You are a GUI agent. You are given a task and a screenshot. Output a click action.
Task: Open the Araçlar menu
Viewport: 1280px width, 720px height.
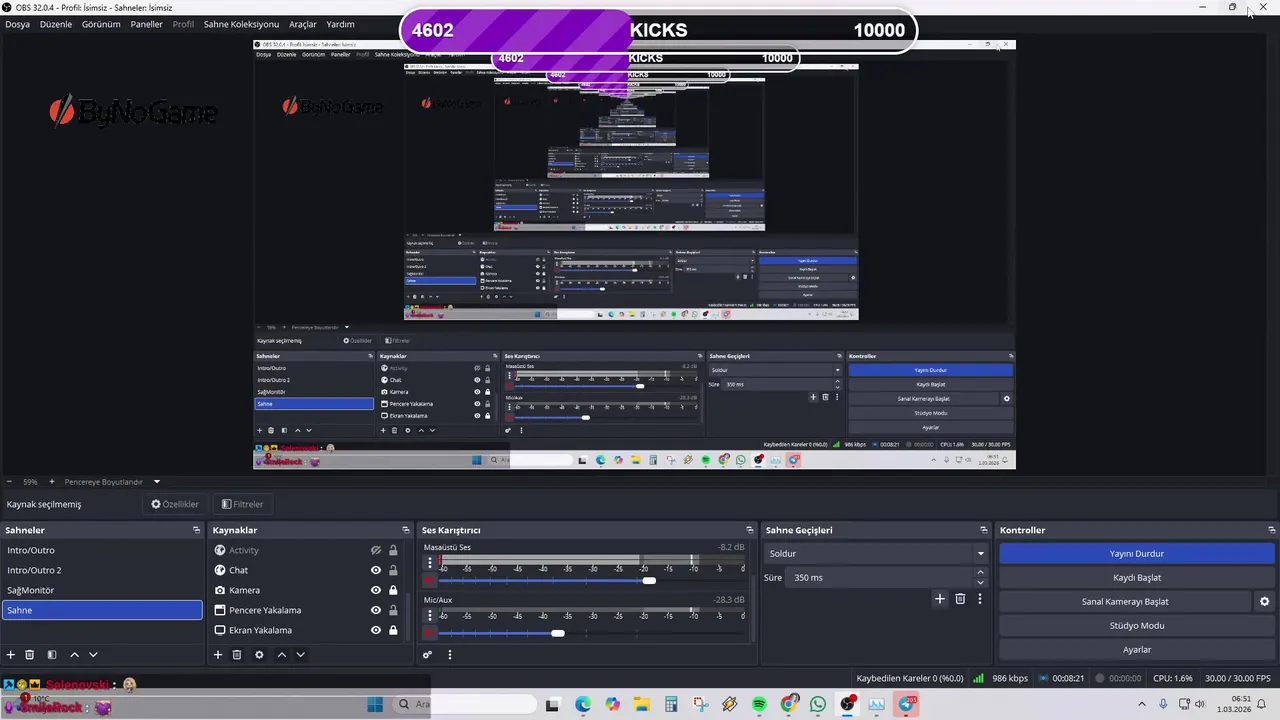303,24
